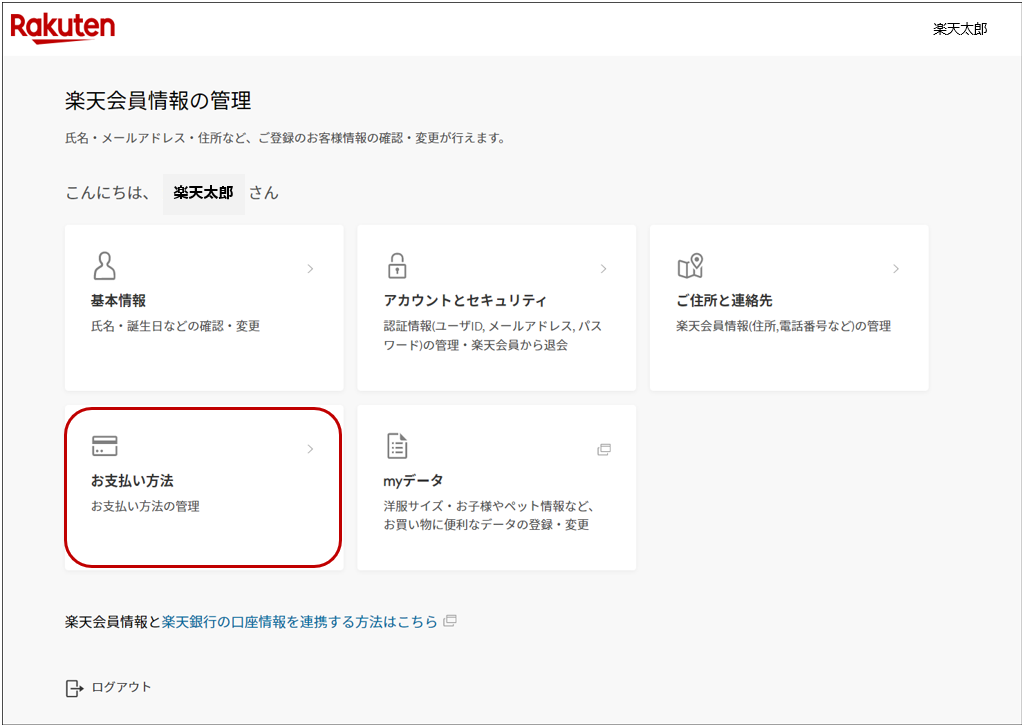This screenshot has width=1025, height=727.
Task: Click the logout door icon
Action: tap(75, 688)
